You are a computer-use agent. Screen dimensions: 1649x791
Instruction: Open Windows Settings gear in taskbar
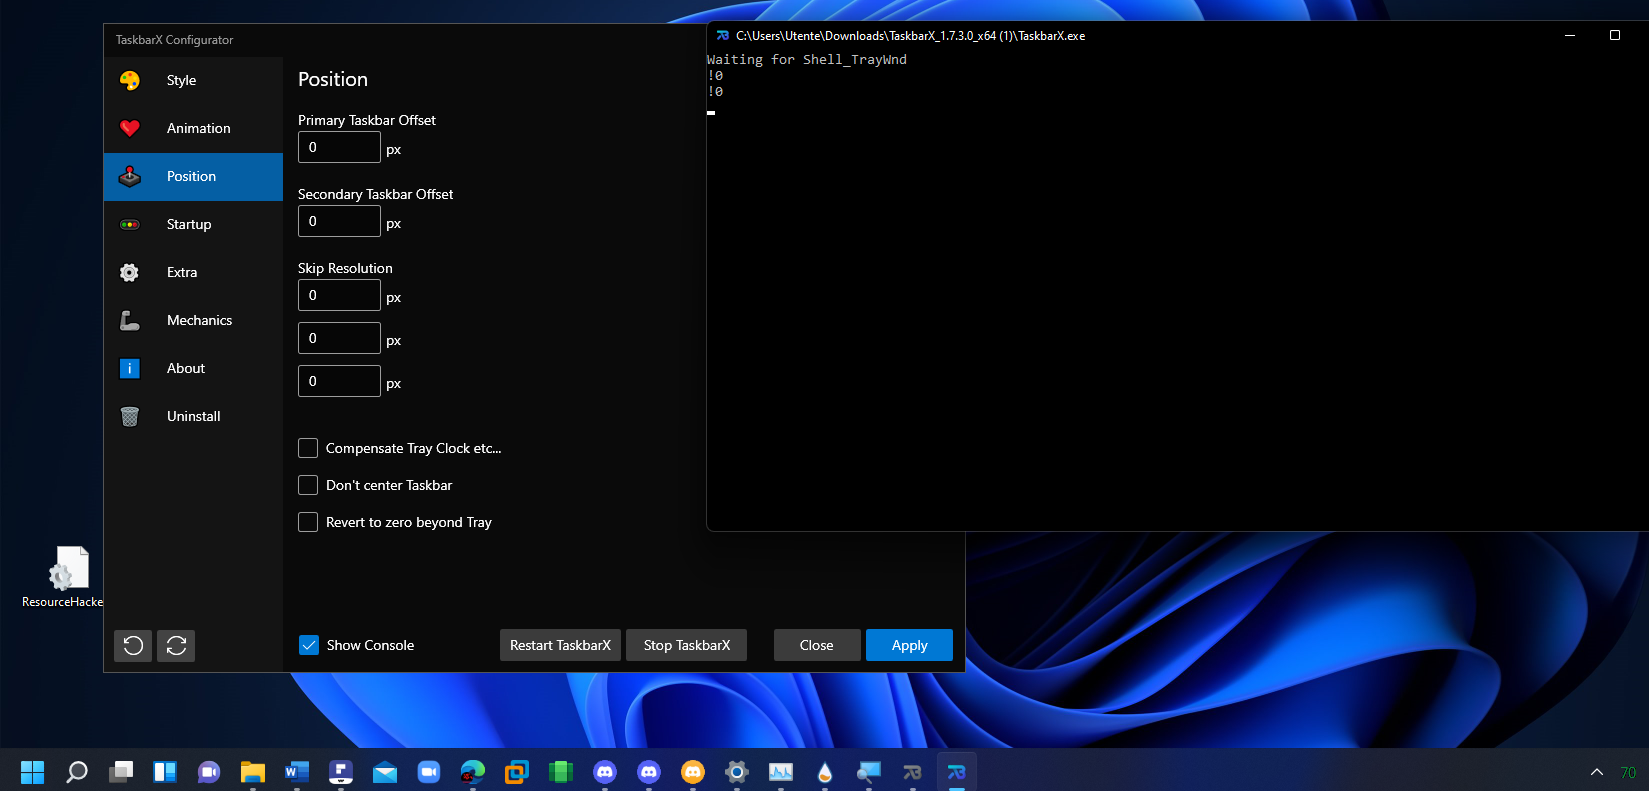[737, 772]
